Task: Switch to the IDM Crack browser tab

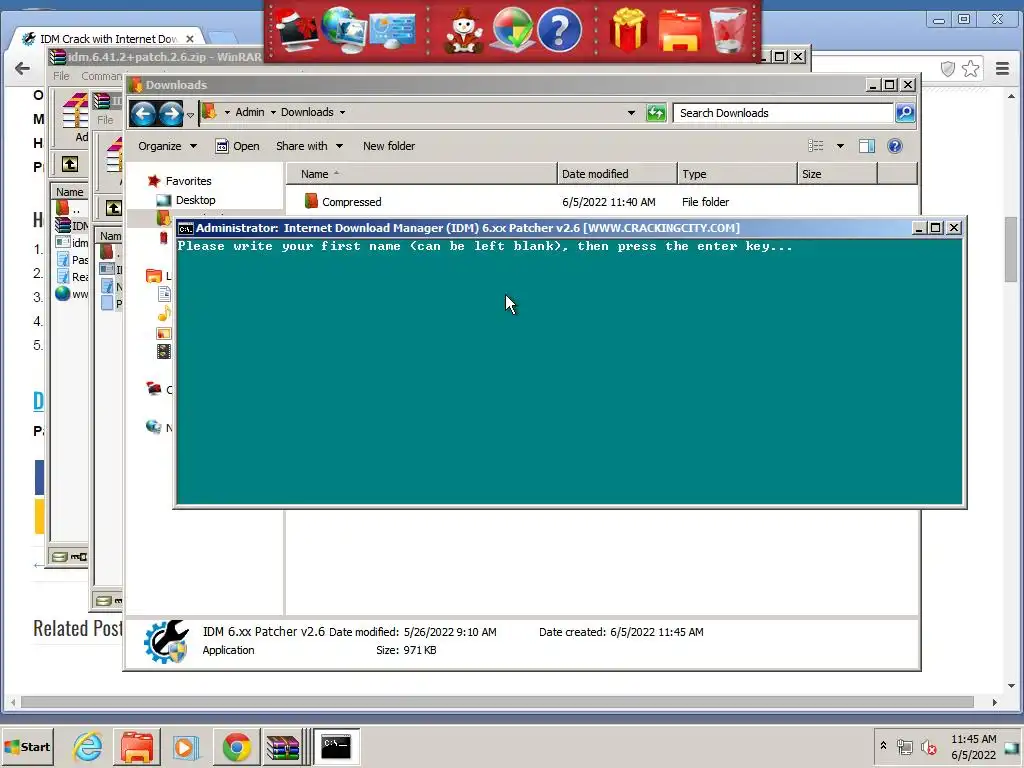Action: pyautogui.click(x=108, y=39)
